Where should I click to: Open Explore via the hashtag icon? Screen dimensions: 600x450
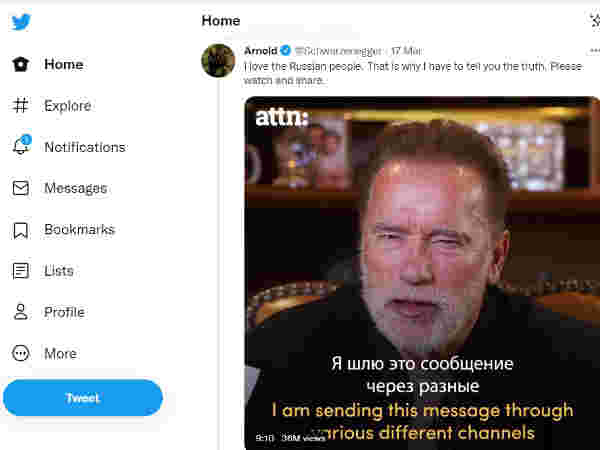[x=21, y=106]
